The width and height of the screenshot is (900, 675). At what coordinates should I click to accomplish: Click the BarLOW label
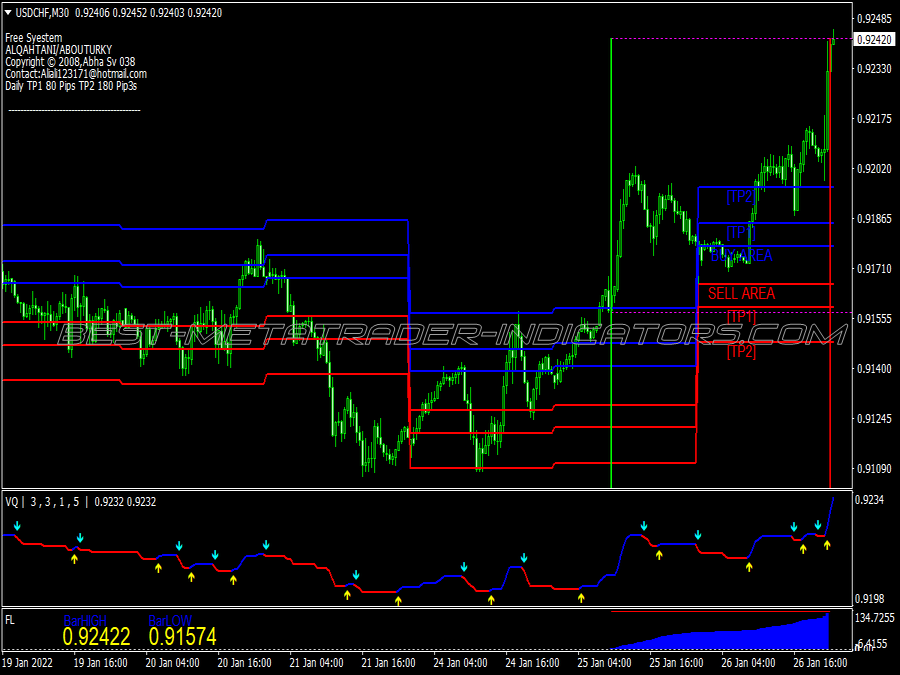click(x=170, y=621)
